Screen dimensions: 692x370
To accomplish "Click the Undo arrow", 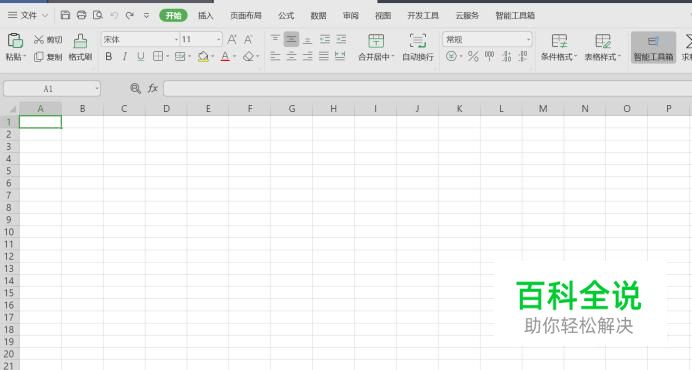I will (x=114, y=15).
